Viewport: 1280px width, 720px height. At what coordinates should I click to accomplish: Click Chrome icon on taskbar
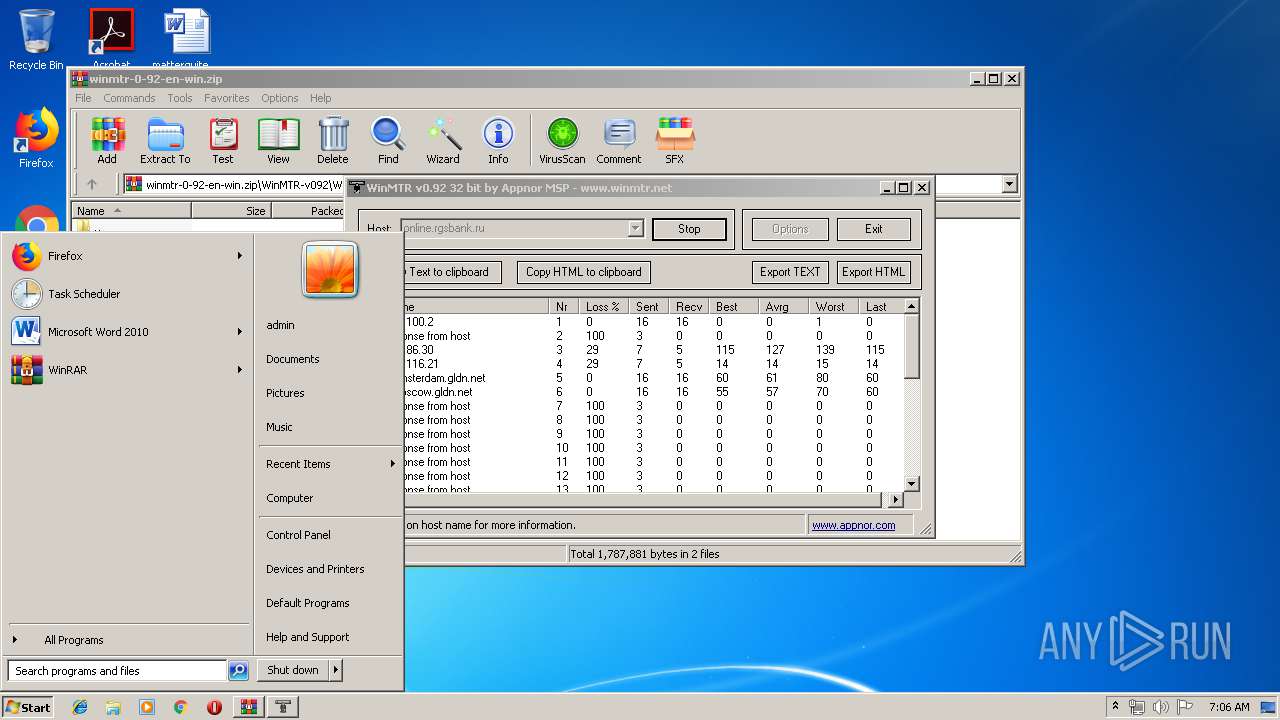point(180,707)
